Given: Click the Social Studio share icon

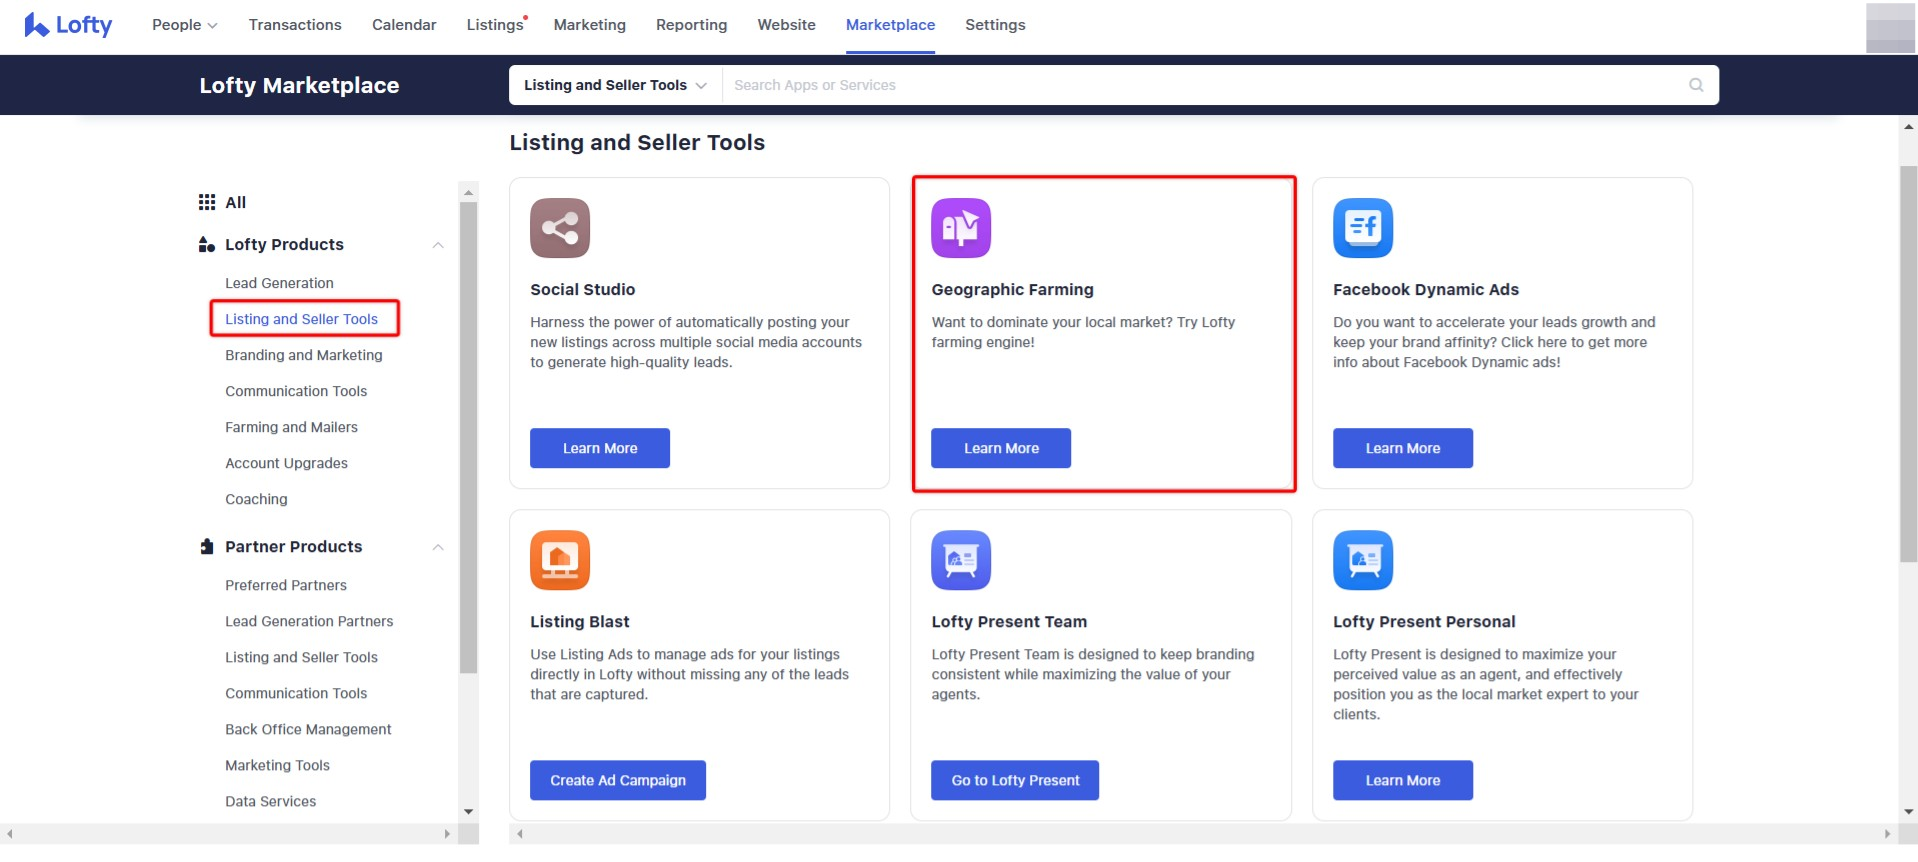Looking at the screenshot, I should [x=559, y=228].
